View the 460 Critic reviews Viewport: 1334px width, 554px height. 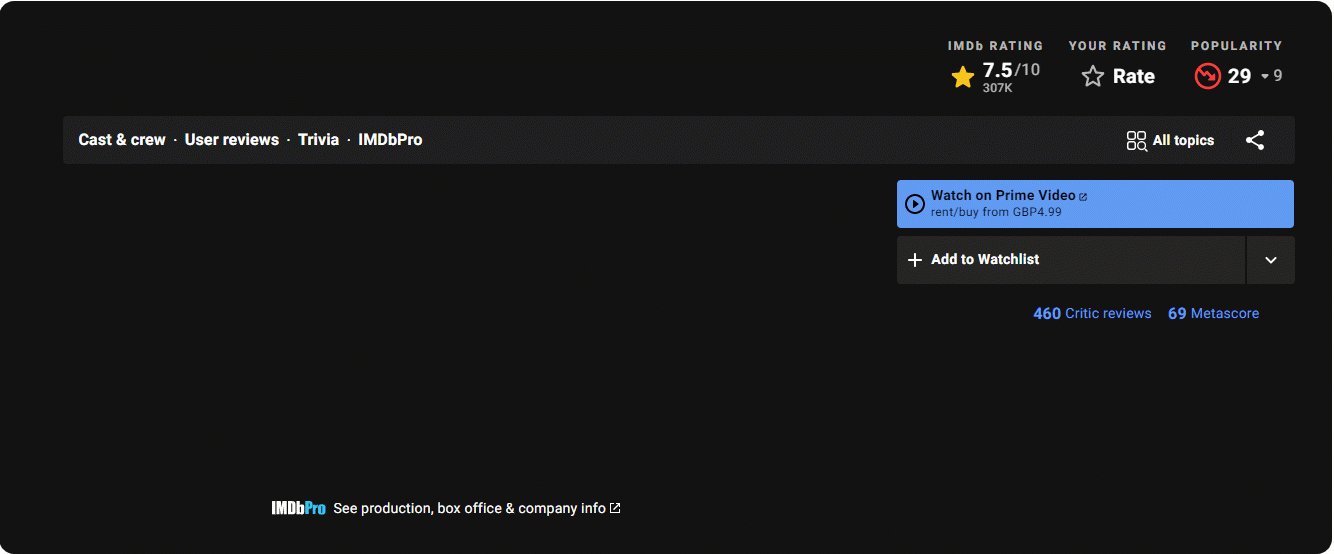tap(1092, 314)
